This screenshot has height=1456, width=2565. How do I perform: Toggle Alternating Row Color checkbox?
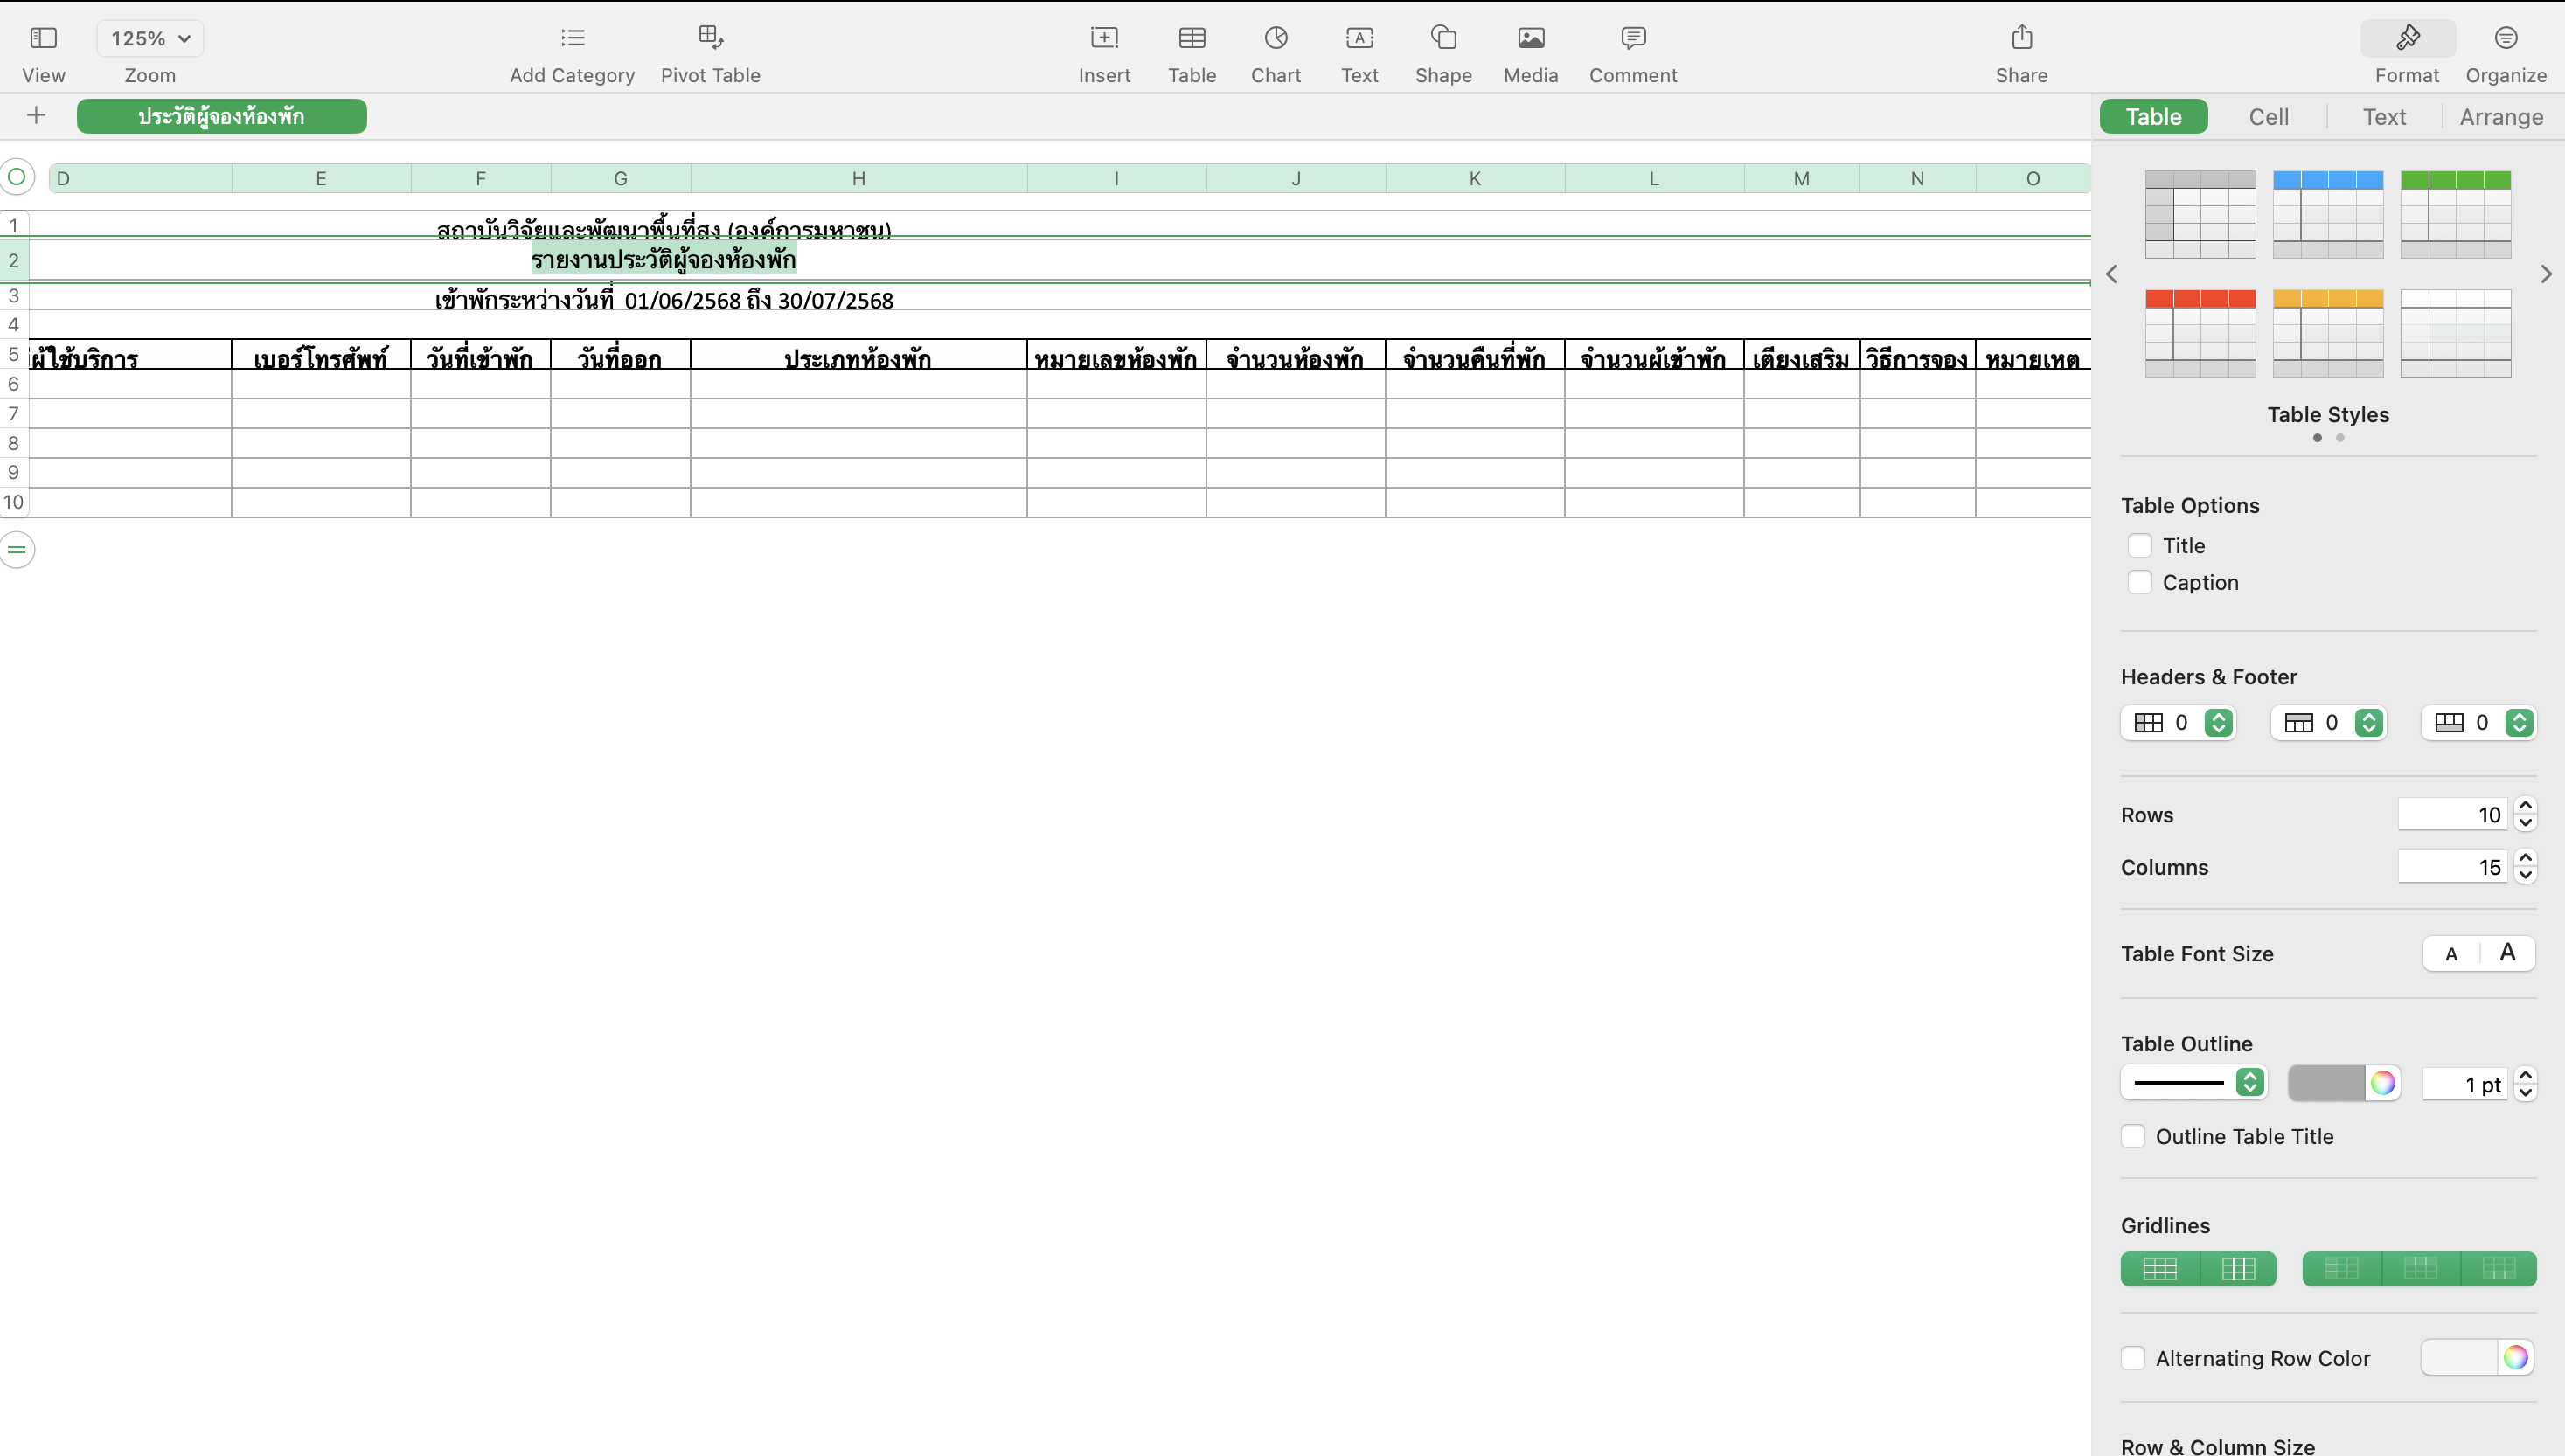[x=2133, y=1358]
